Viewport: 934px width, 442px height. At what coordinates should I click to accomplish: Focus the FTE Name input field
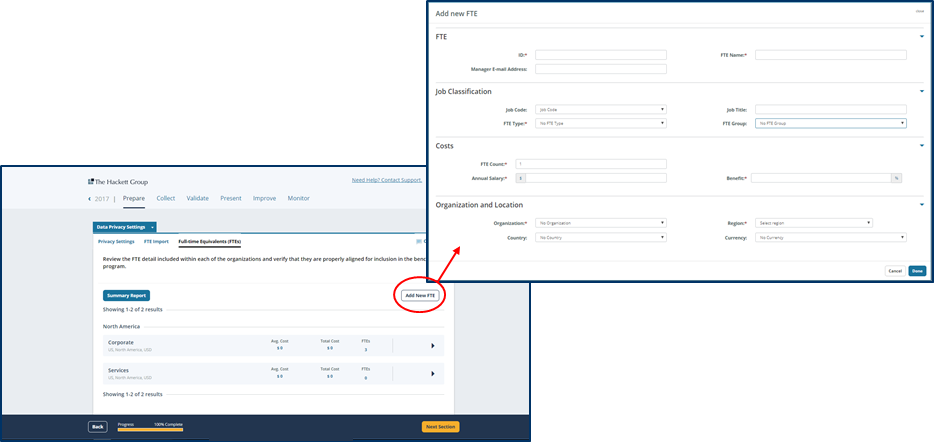(830, 55)
